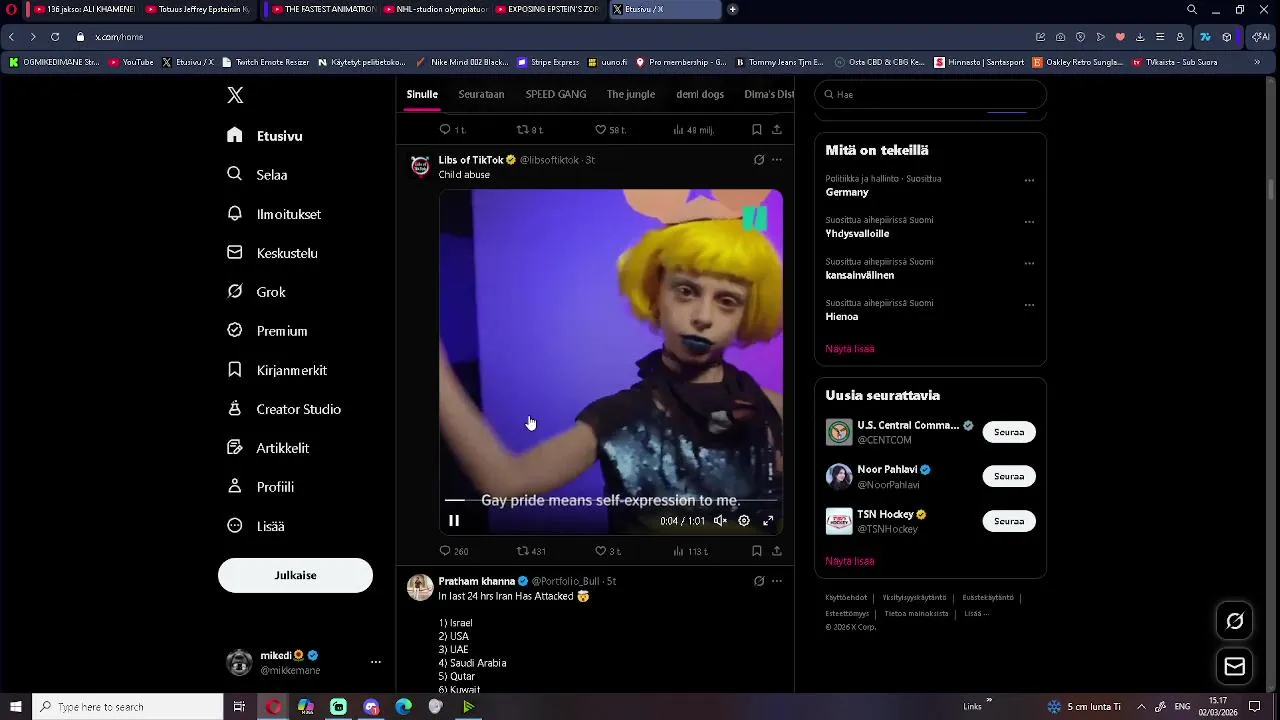The image size is (1280, 720).
Task: Open Kirjanmerkit bookmarks
Action: pos(277,370)
